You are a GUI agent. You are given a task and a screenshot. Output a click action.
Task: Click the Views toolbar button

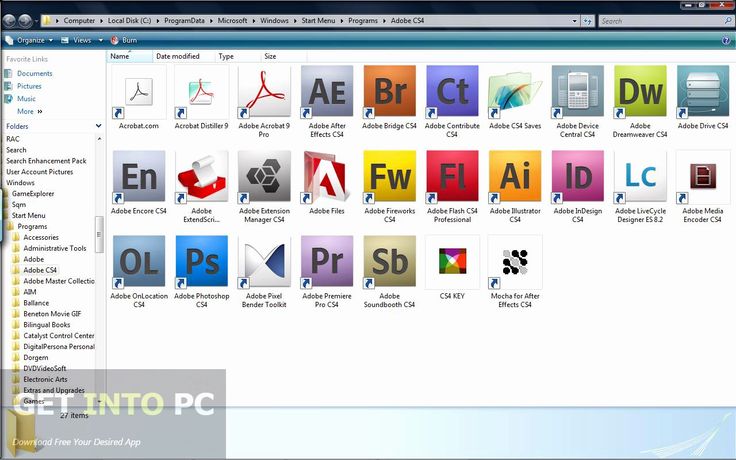click(77, 40)
